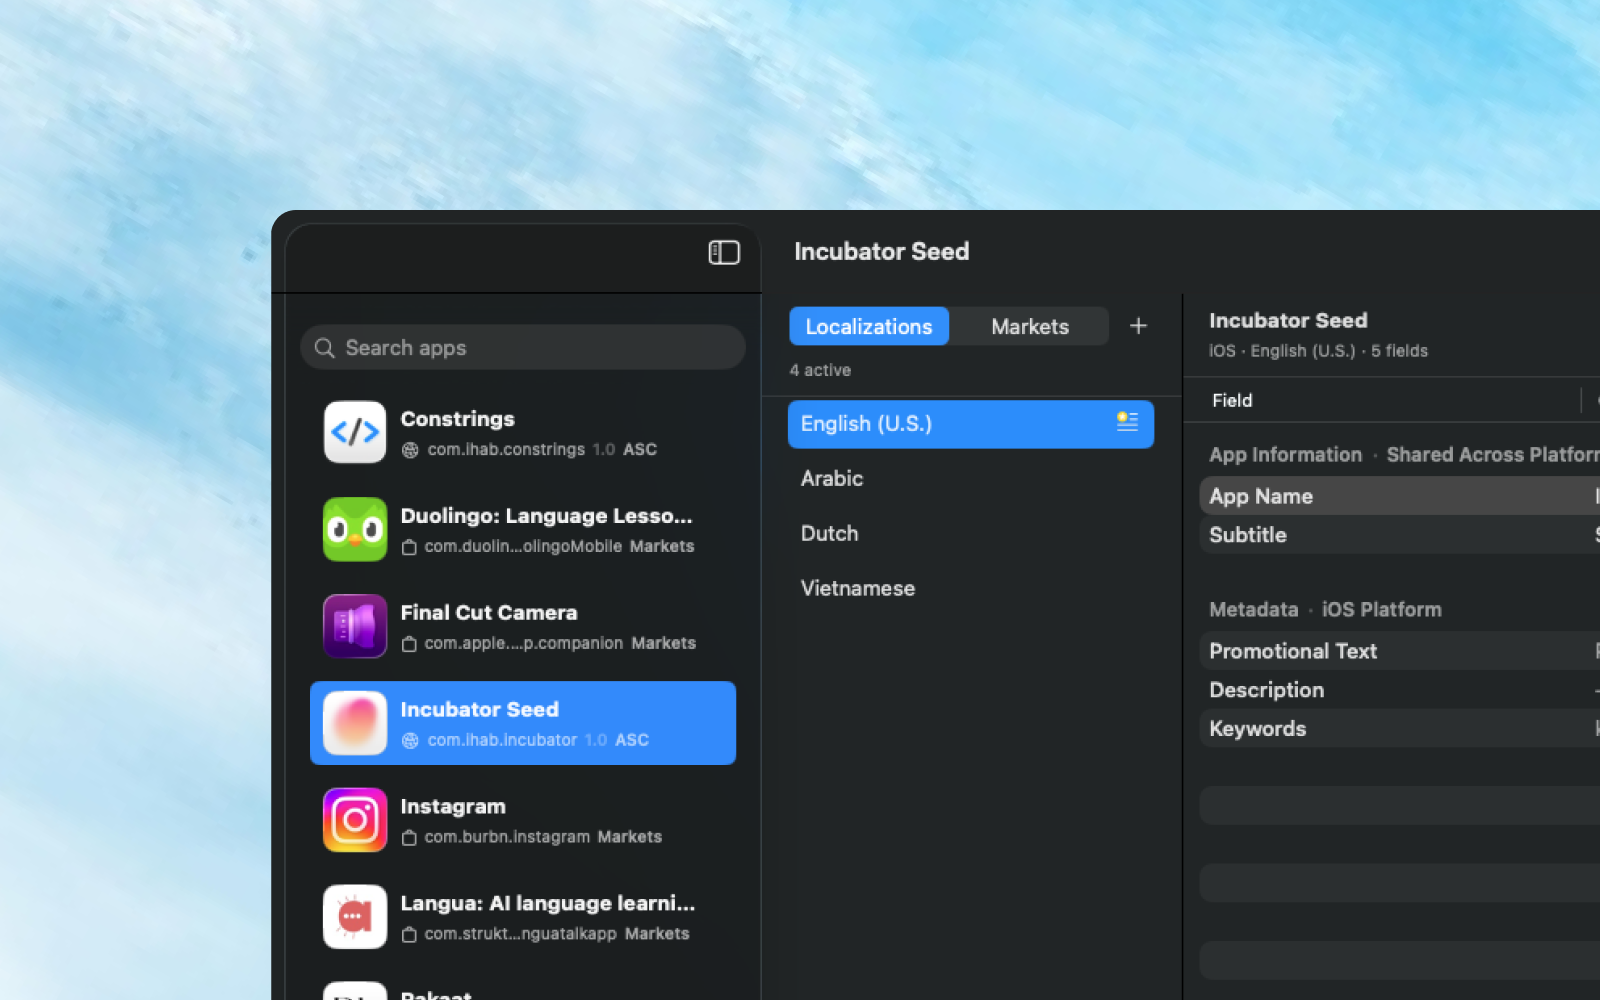Click the "Constrings" app name
Image resolution: width=1600 pixels, height=1000 pixels.
point(457,419)
